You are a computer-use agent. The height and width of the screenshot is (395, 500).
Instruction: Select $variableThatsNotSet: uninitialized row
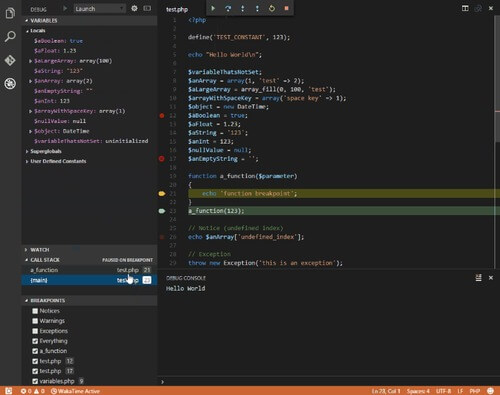(x=89, y=141)
